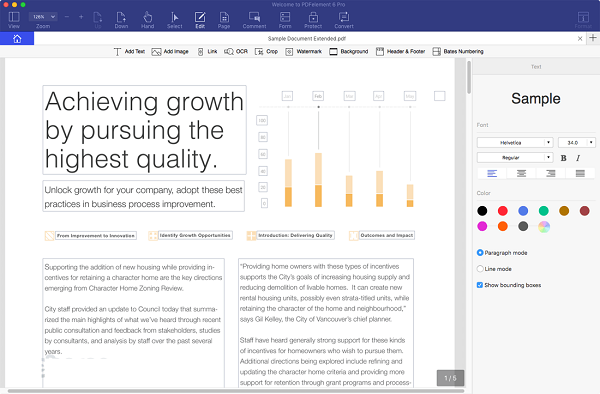Switch to the Sample Document Extended.pdf tab
Viewport: 600px width, 394px height.
pos(307,38)
